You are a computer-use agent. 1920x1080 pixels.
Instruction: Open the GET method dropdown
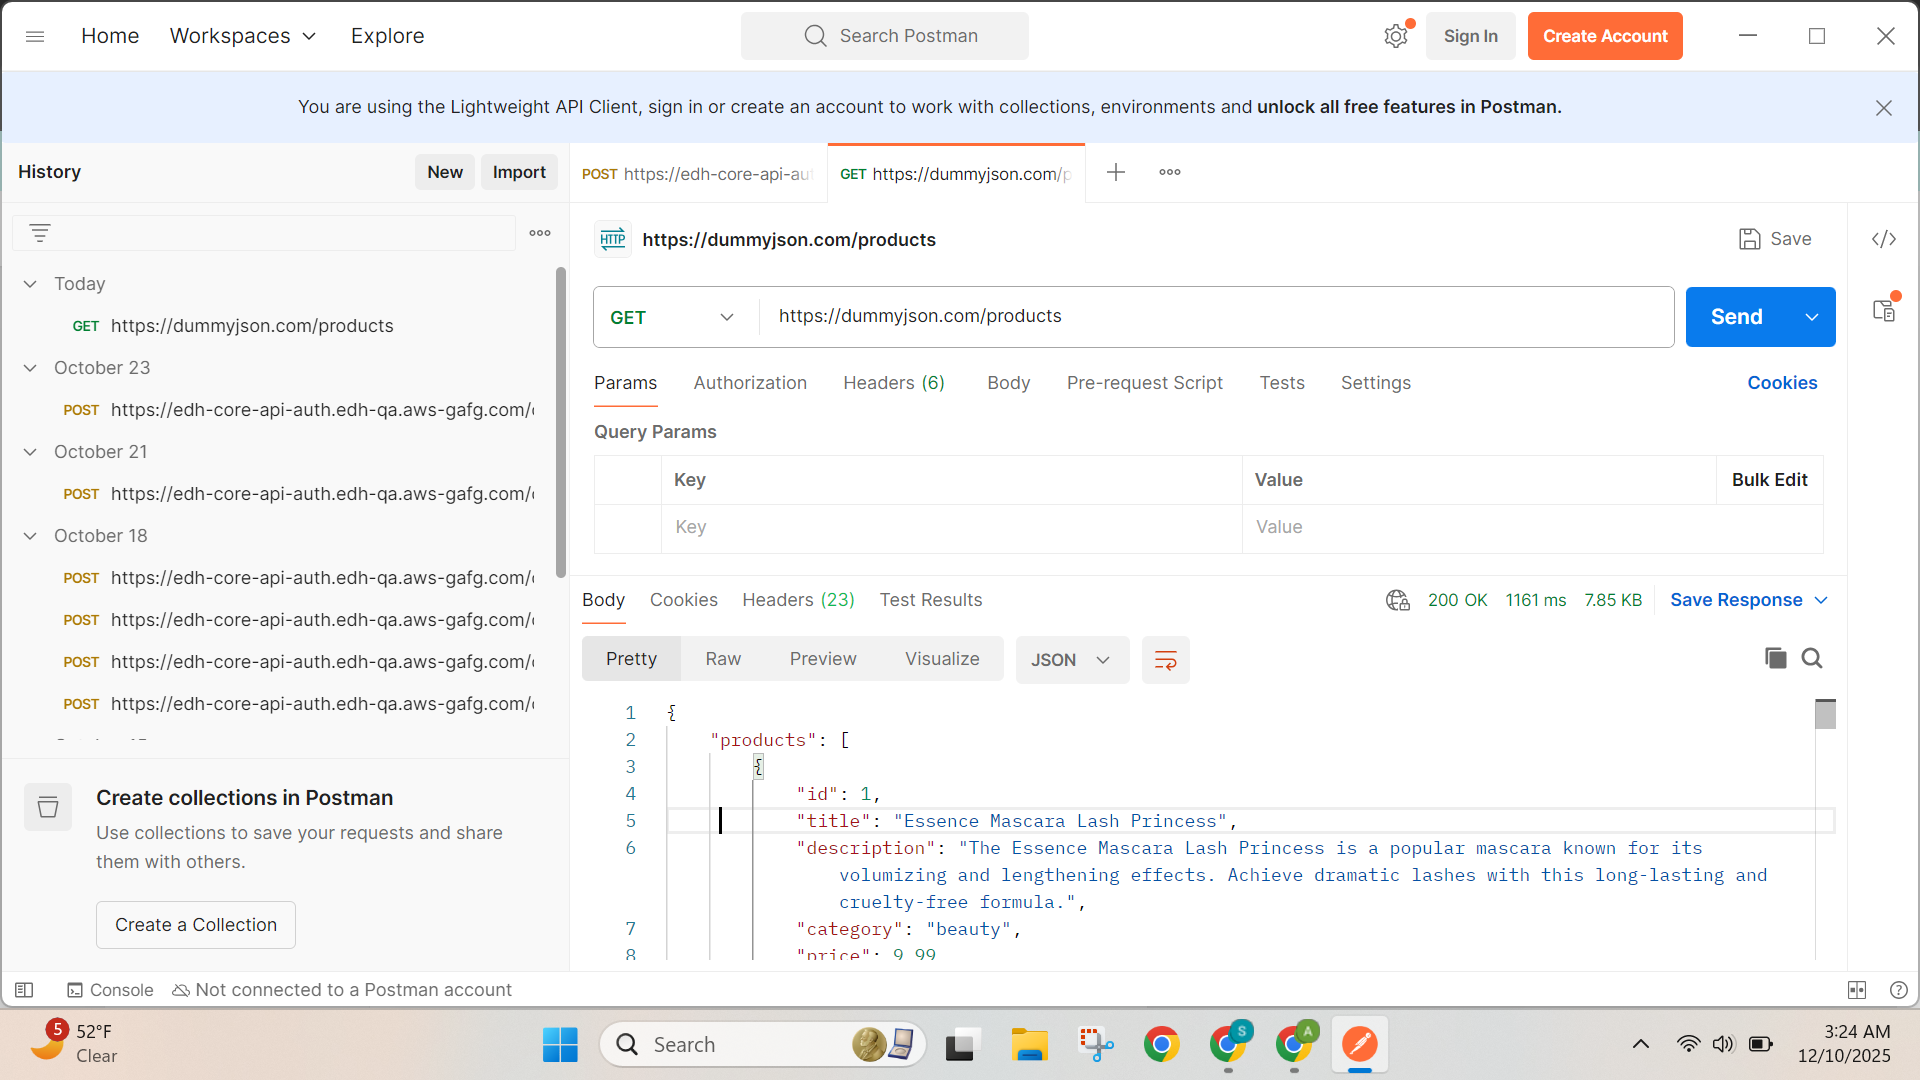[673, 317]
